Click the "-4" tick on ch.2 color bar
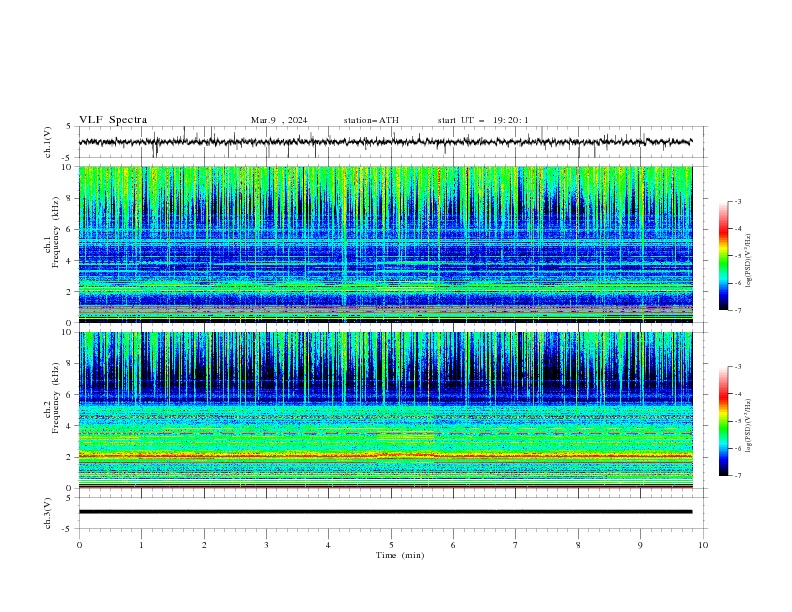Screen dimensions: 792x612 pos(738,394)
